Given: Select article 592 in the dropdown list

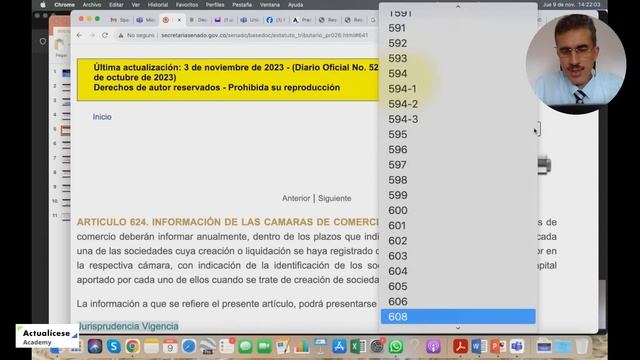Looking at the screenshot, I should coord(458,43).
